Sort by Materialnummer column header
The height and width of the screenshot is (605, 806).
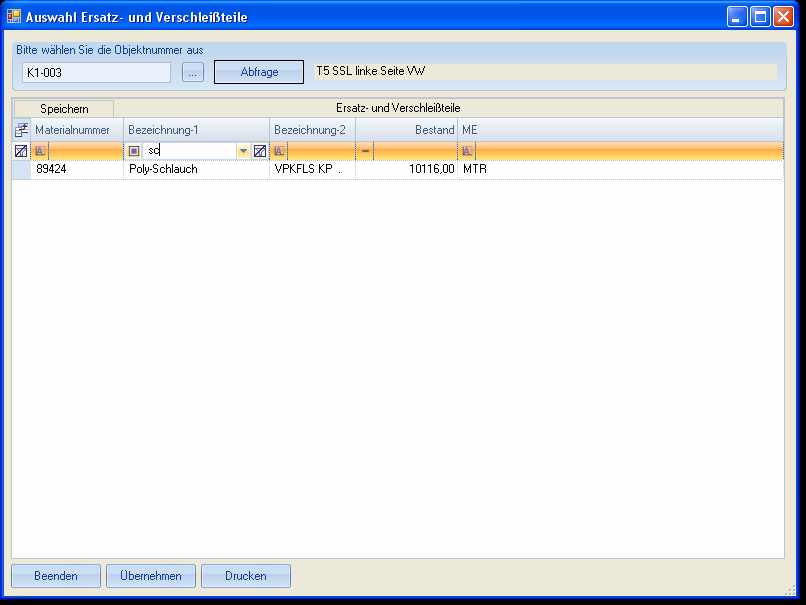[77, 130]
